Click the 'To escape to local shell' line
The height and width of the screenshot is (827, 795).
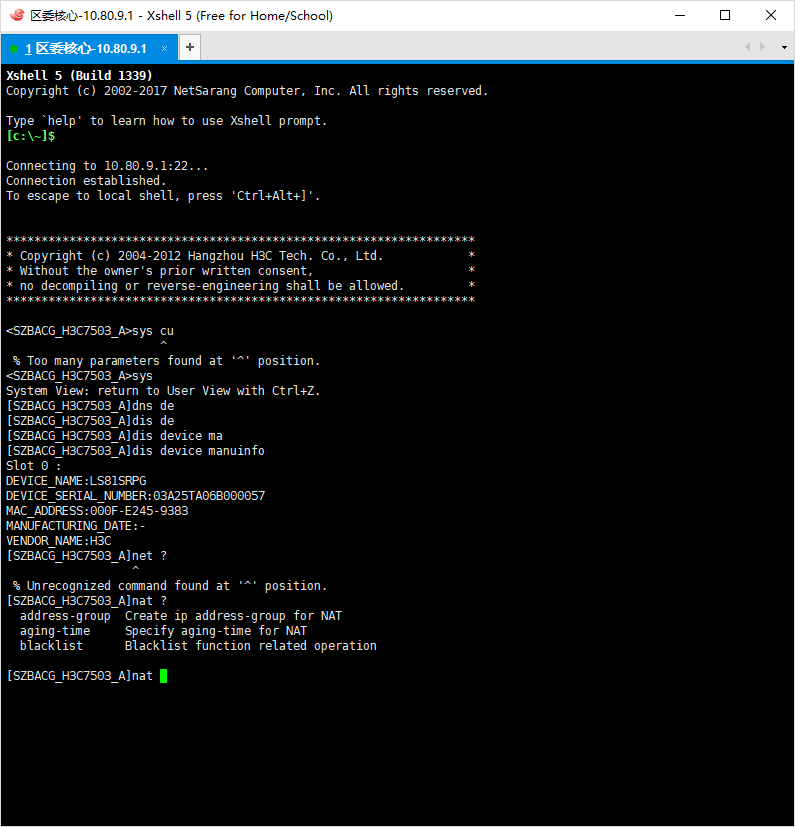coord(163,196)
